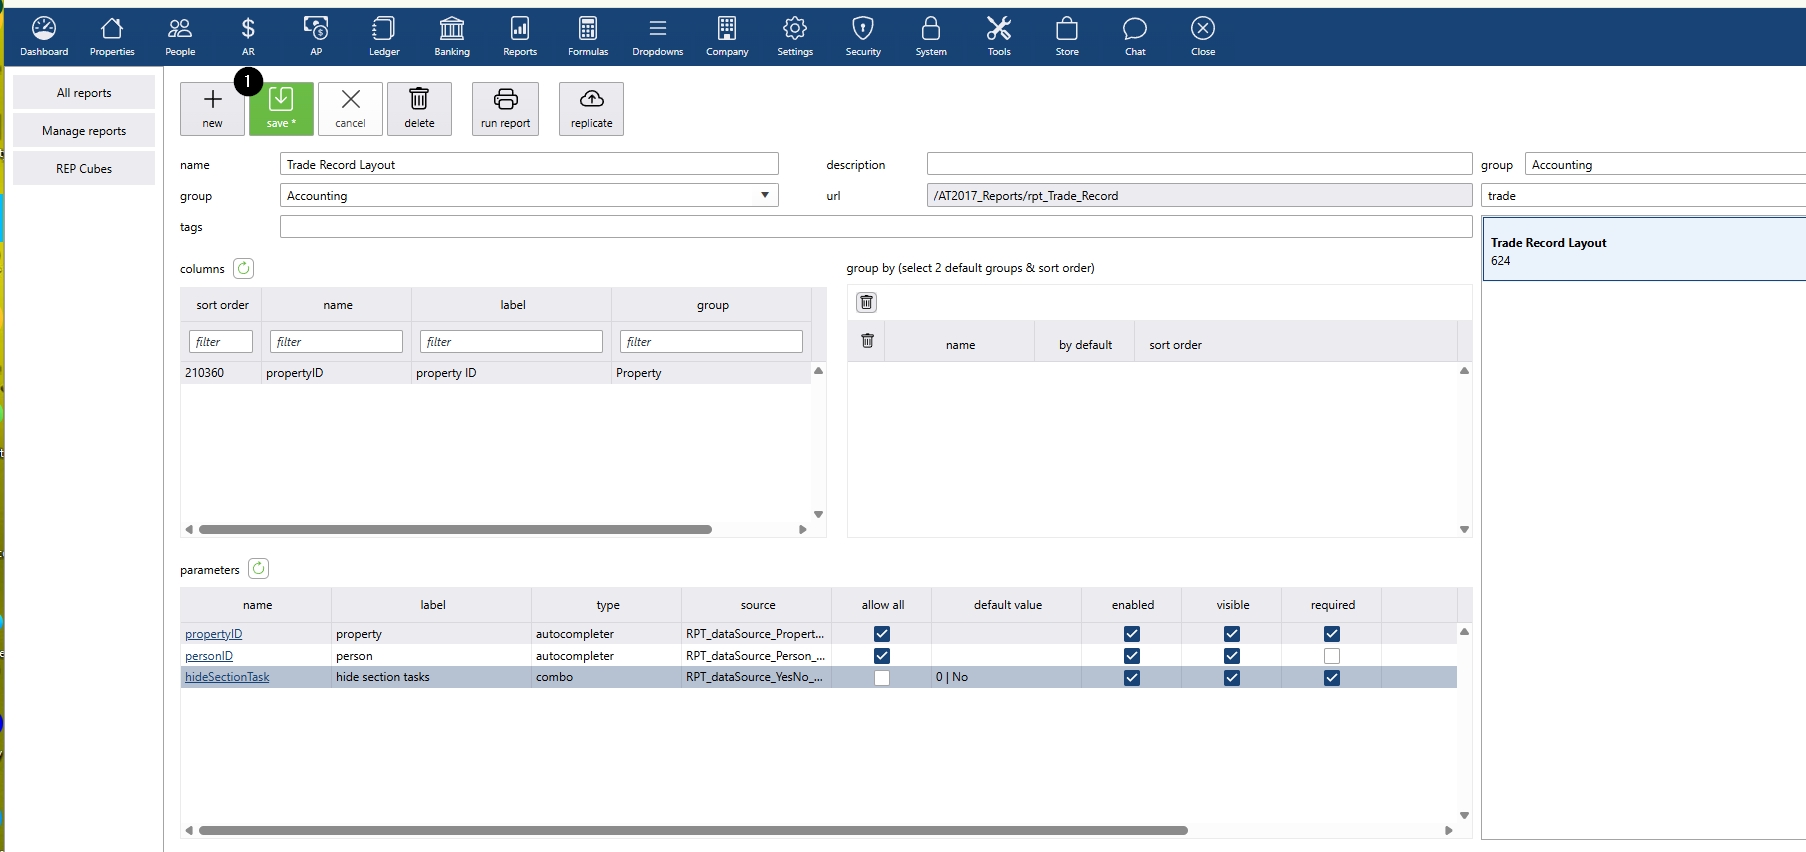Open the Store
The width and height of the screenshot is (1806, 852).
(x=1067, y=37)
